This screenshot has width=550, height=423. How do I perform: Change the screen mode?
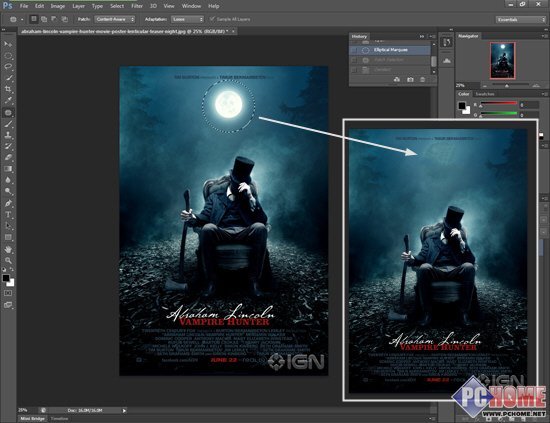tap(8, 305)
